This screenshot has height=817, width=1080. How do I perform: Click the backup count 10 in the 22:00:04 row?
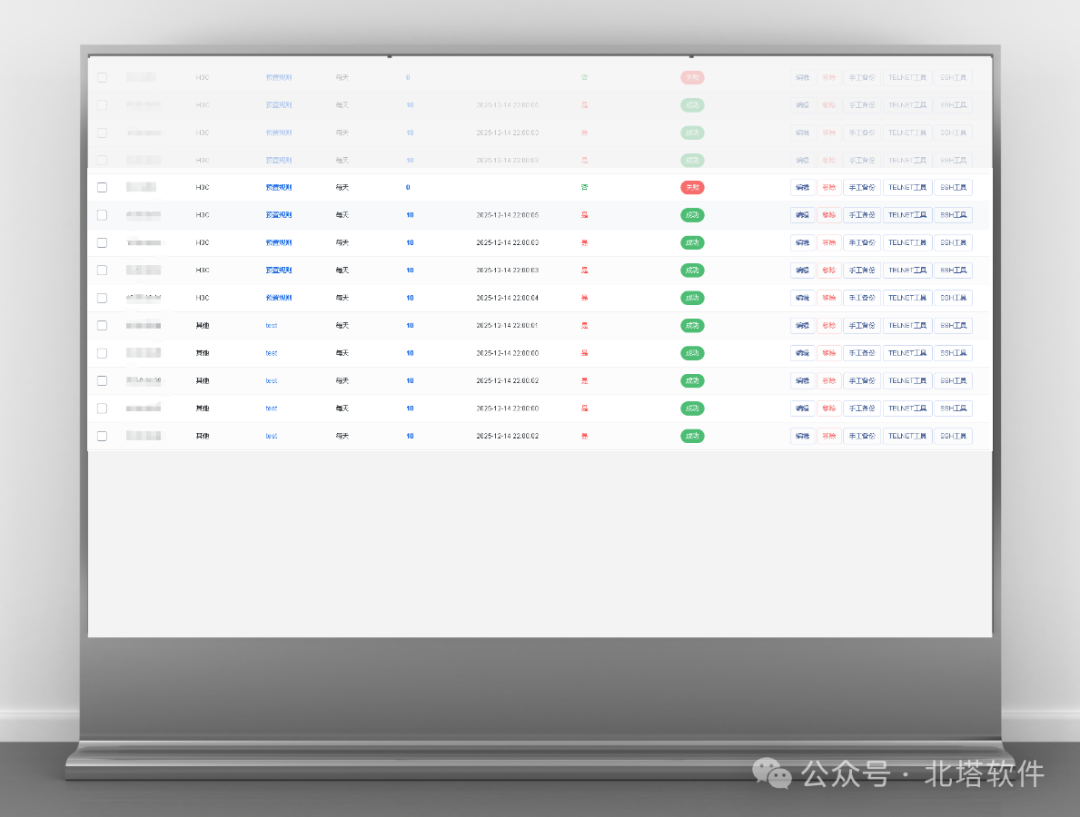pos(410,298)
